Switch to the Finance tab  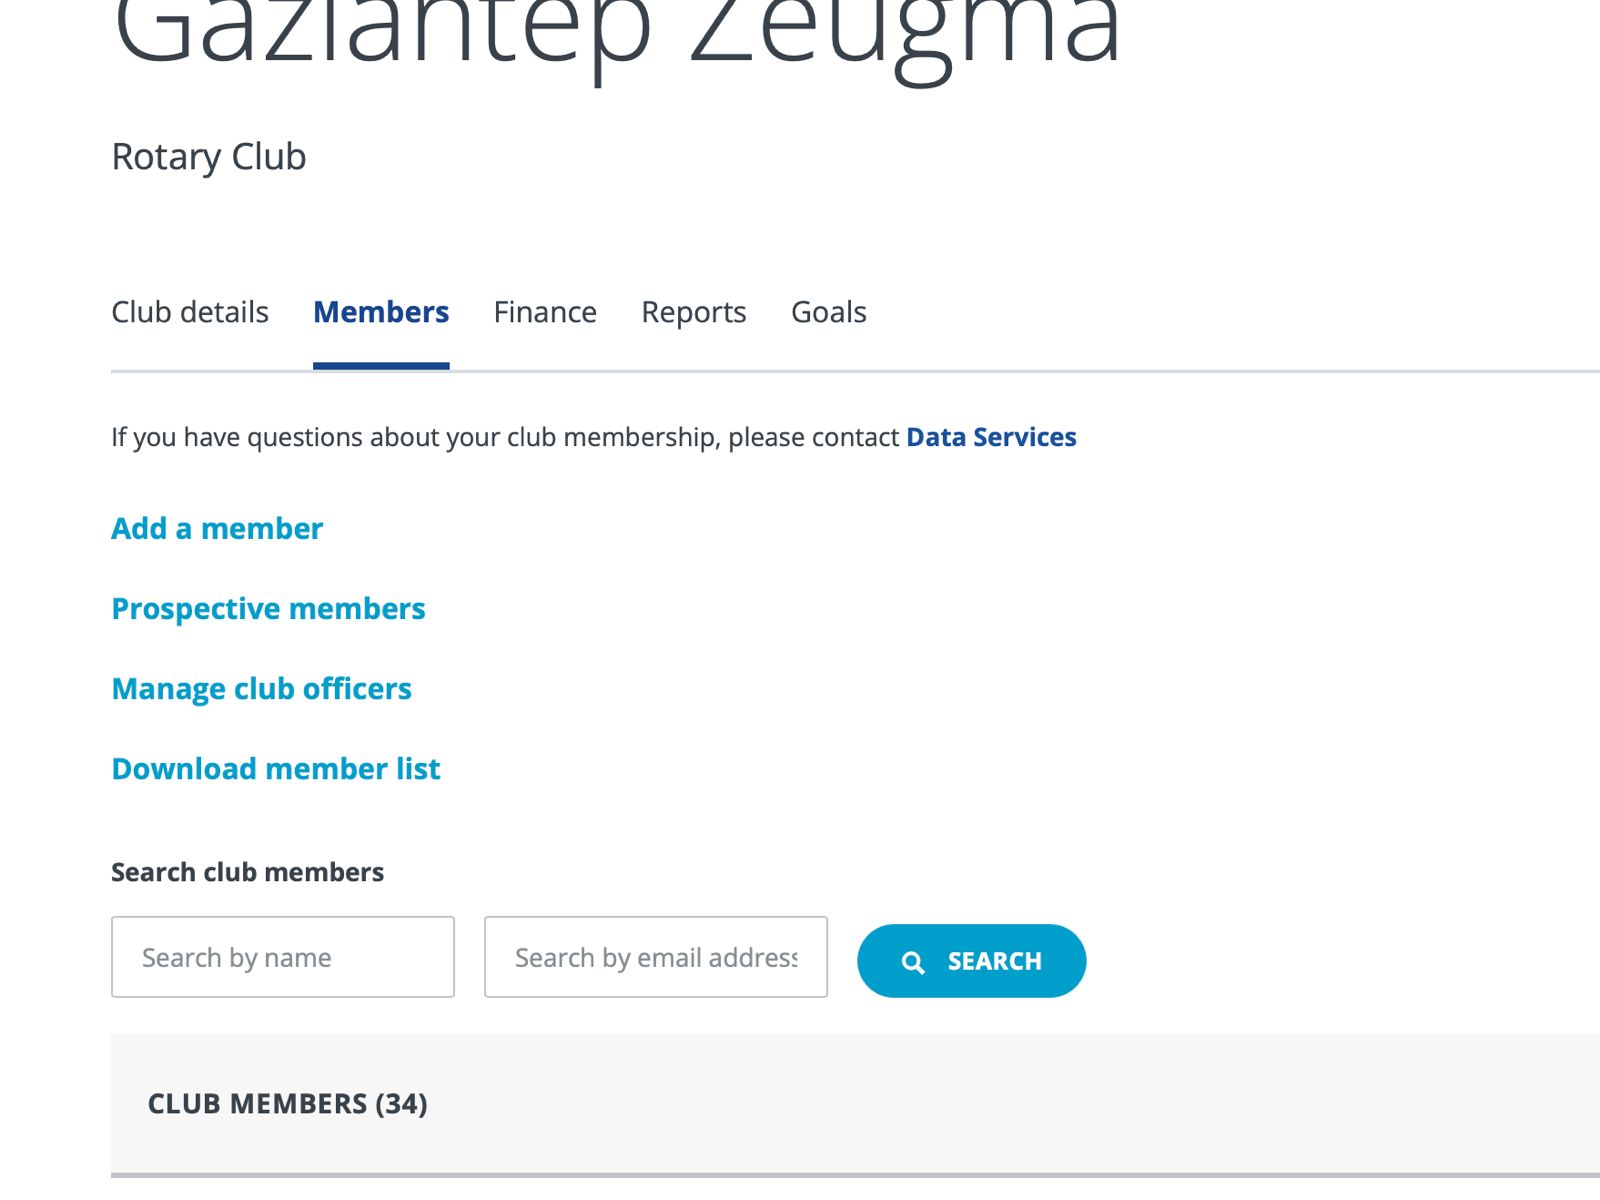click(545, 312)
